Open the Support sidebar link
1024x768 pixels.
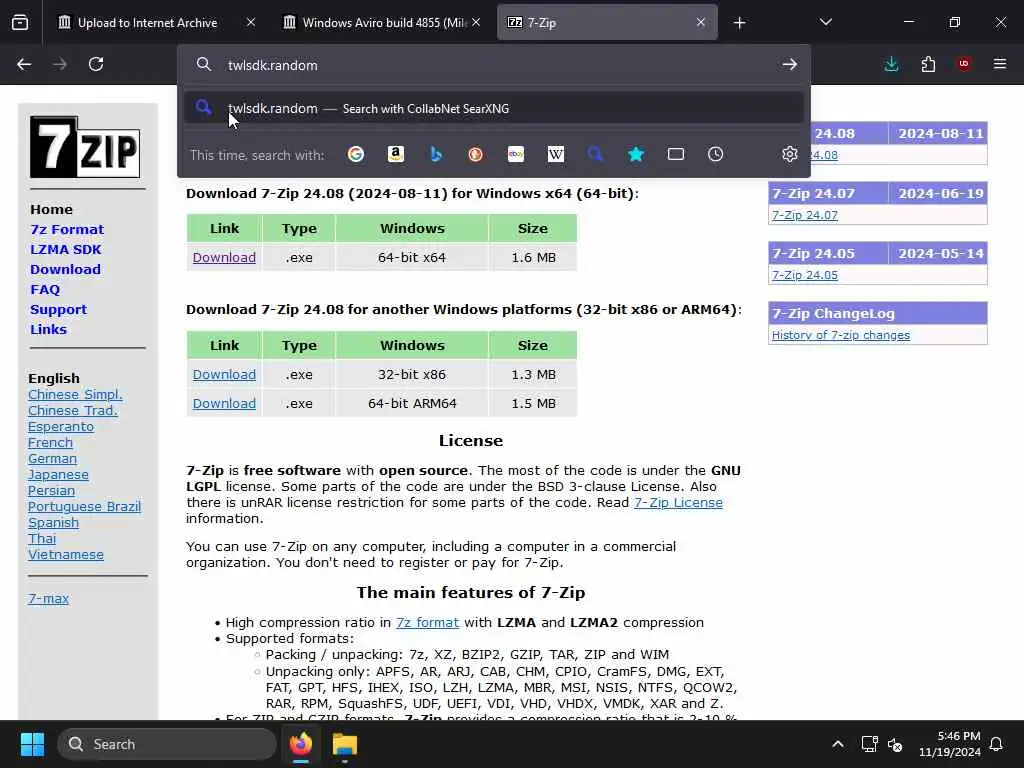coord(58,310)
